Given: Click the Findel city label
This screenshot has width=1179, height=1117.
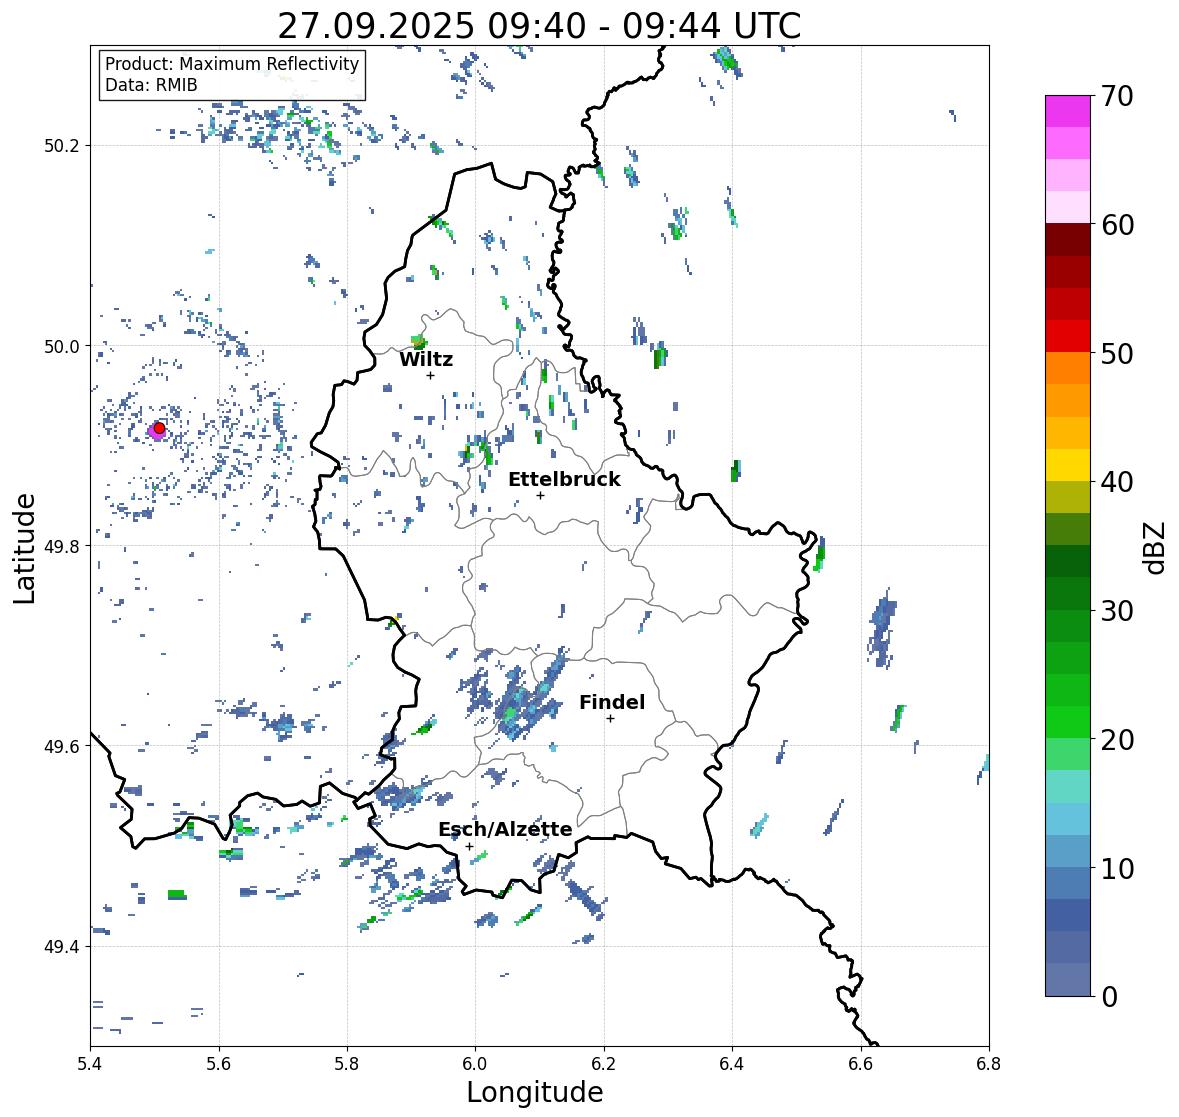Looking at the screenshot, I should click(612, 702).
